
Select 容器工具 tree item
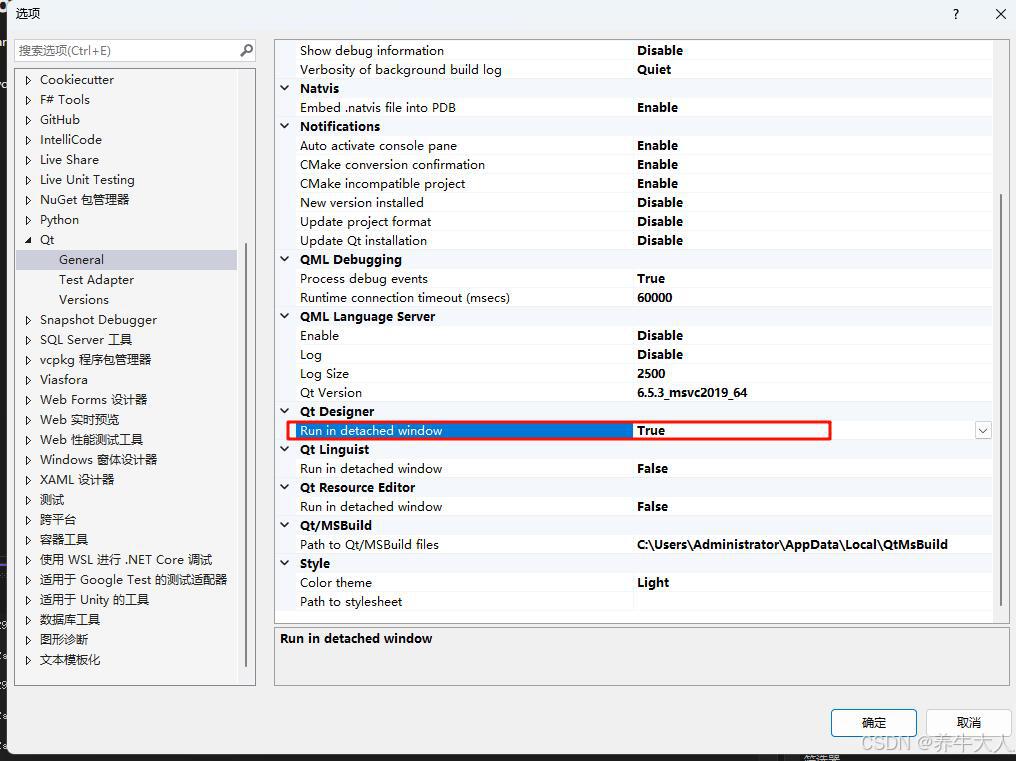64,540
